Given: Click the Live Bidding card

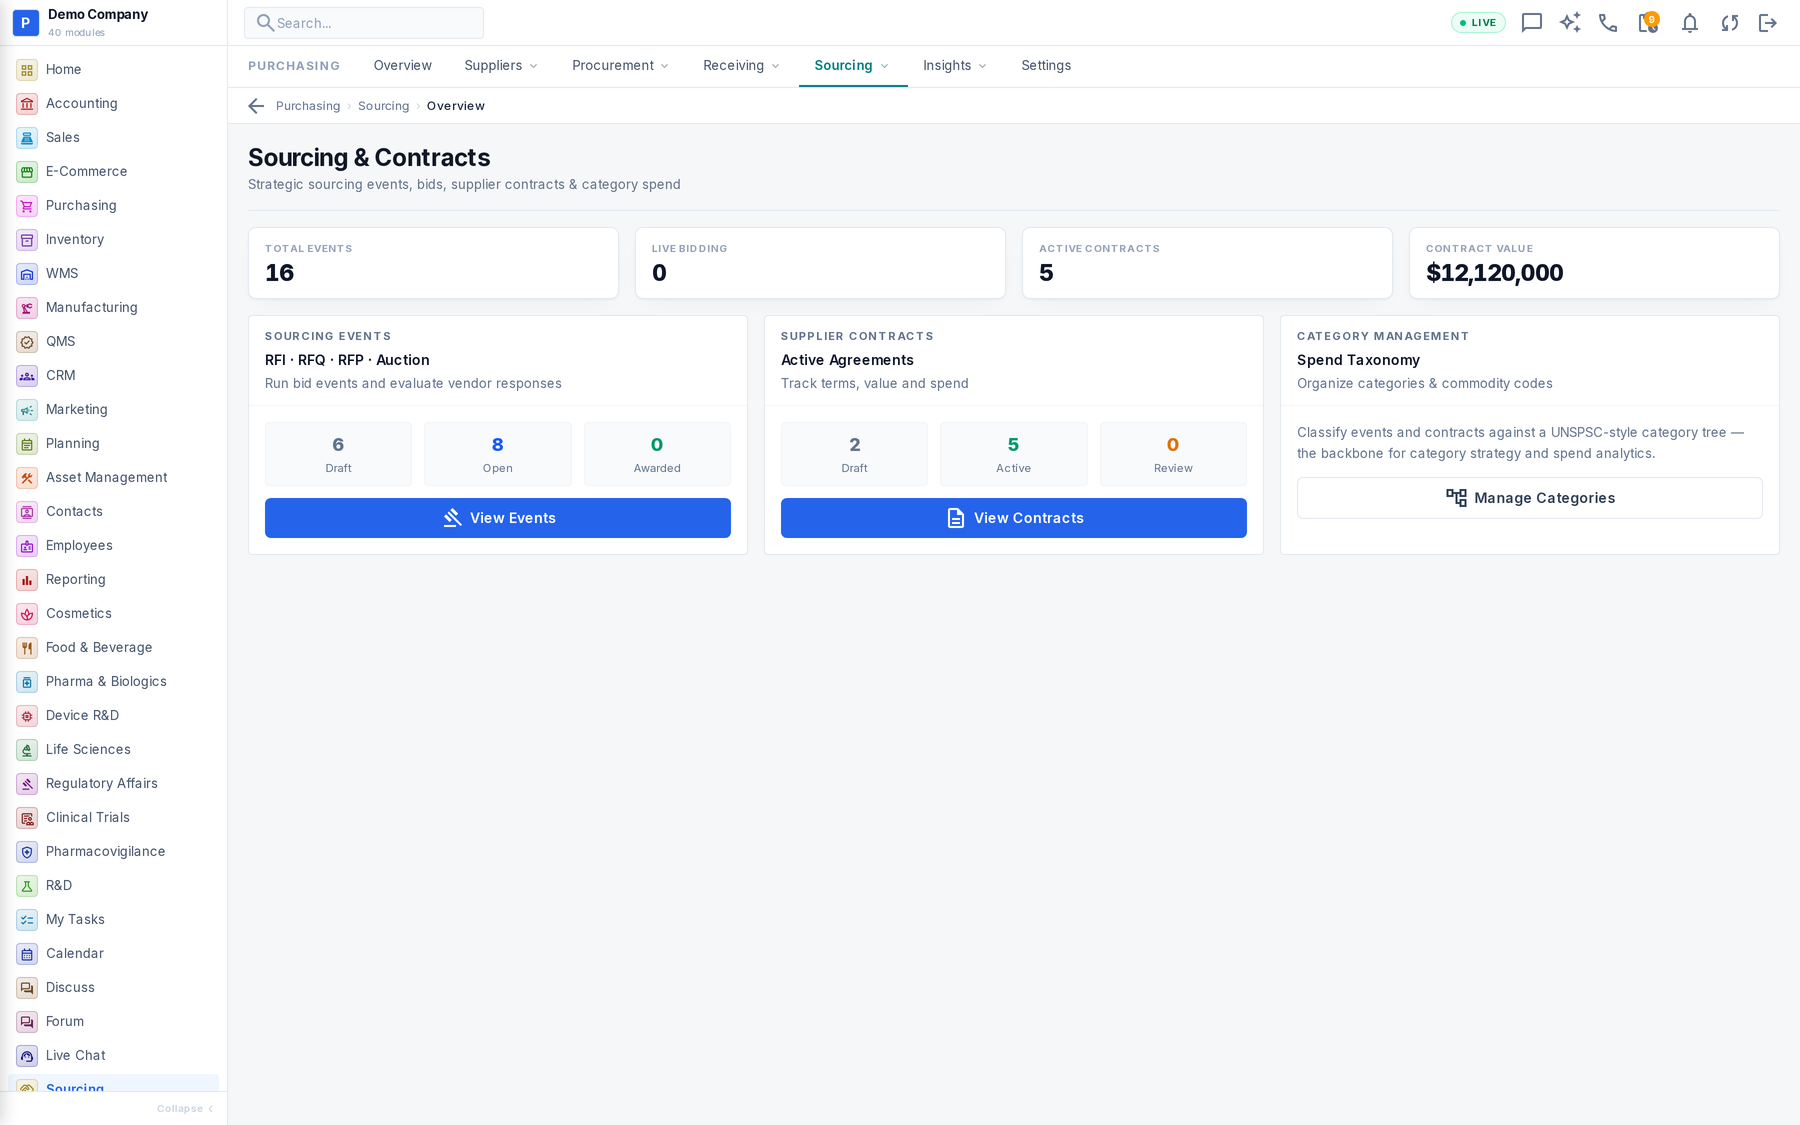Looking at the screenshot, I should click(x=820, y=263).
